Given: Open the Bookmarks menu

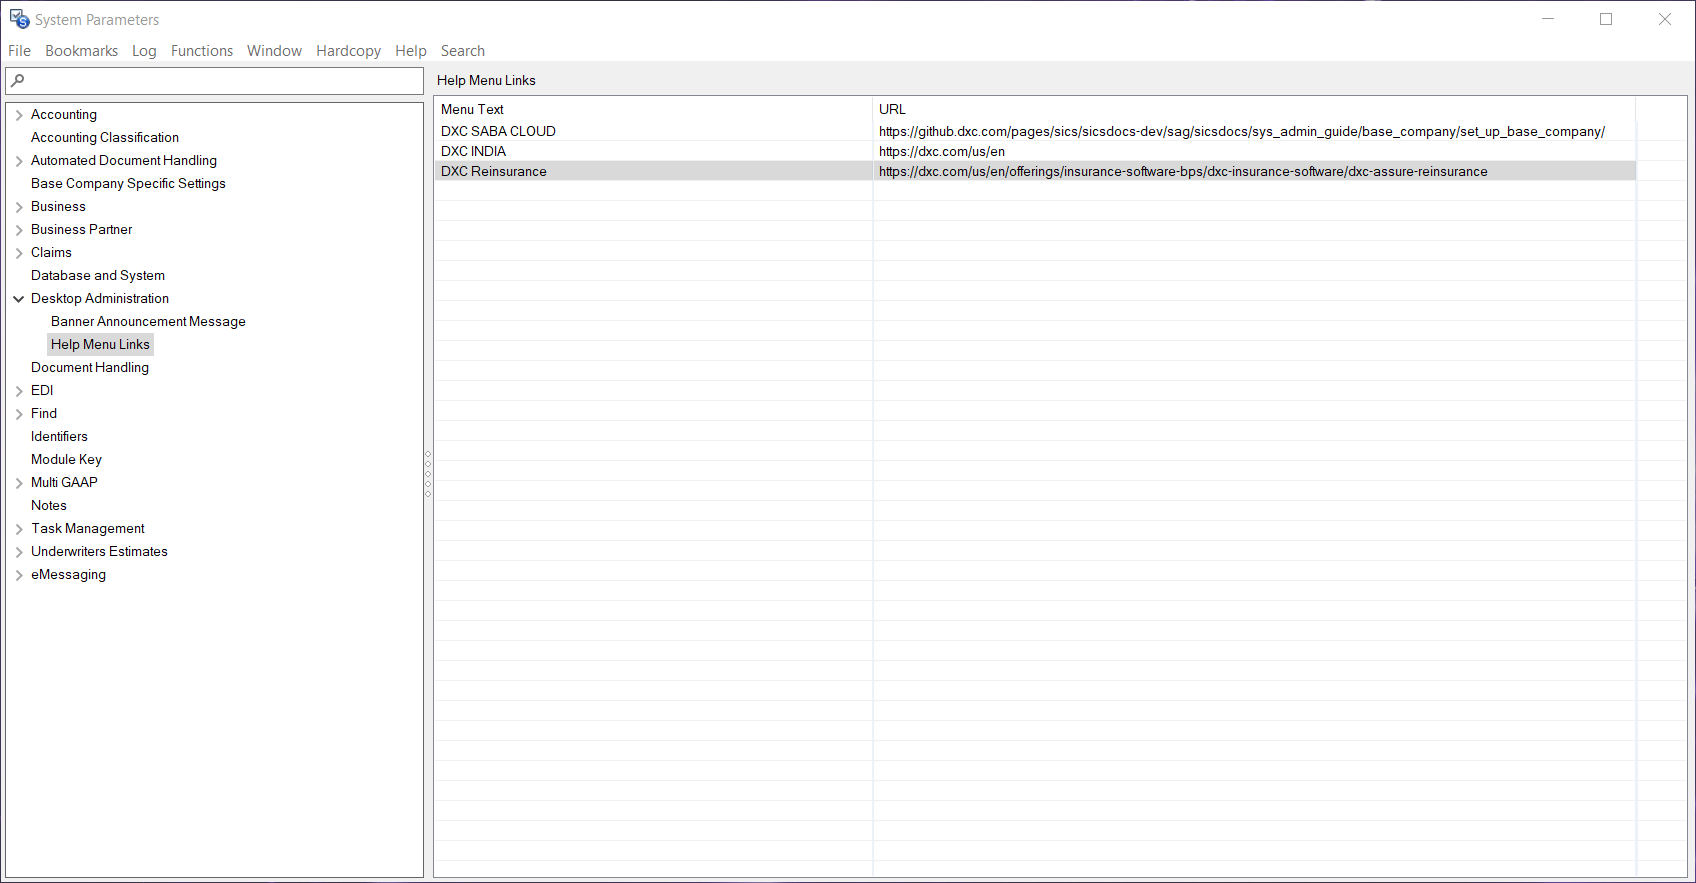Looking at the screenshot, I should click(x=81, y=51).
